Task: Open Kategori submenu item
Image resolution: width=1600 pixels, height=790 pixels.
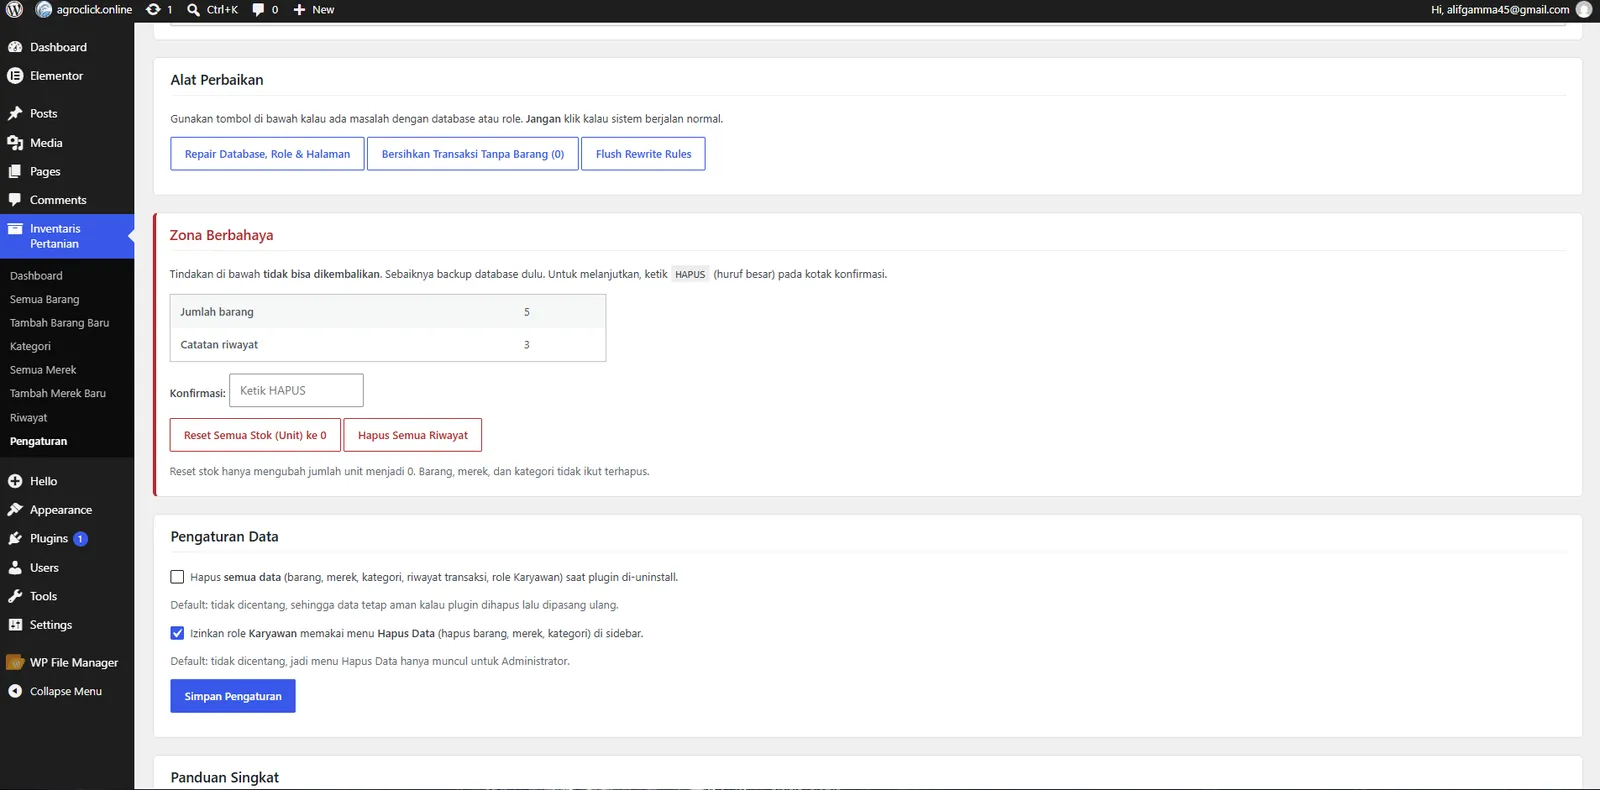Action: (30, 346)
